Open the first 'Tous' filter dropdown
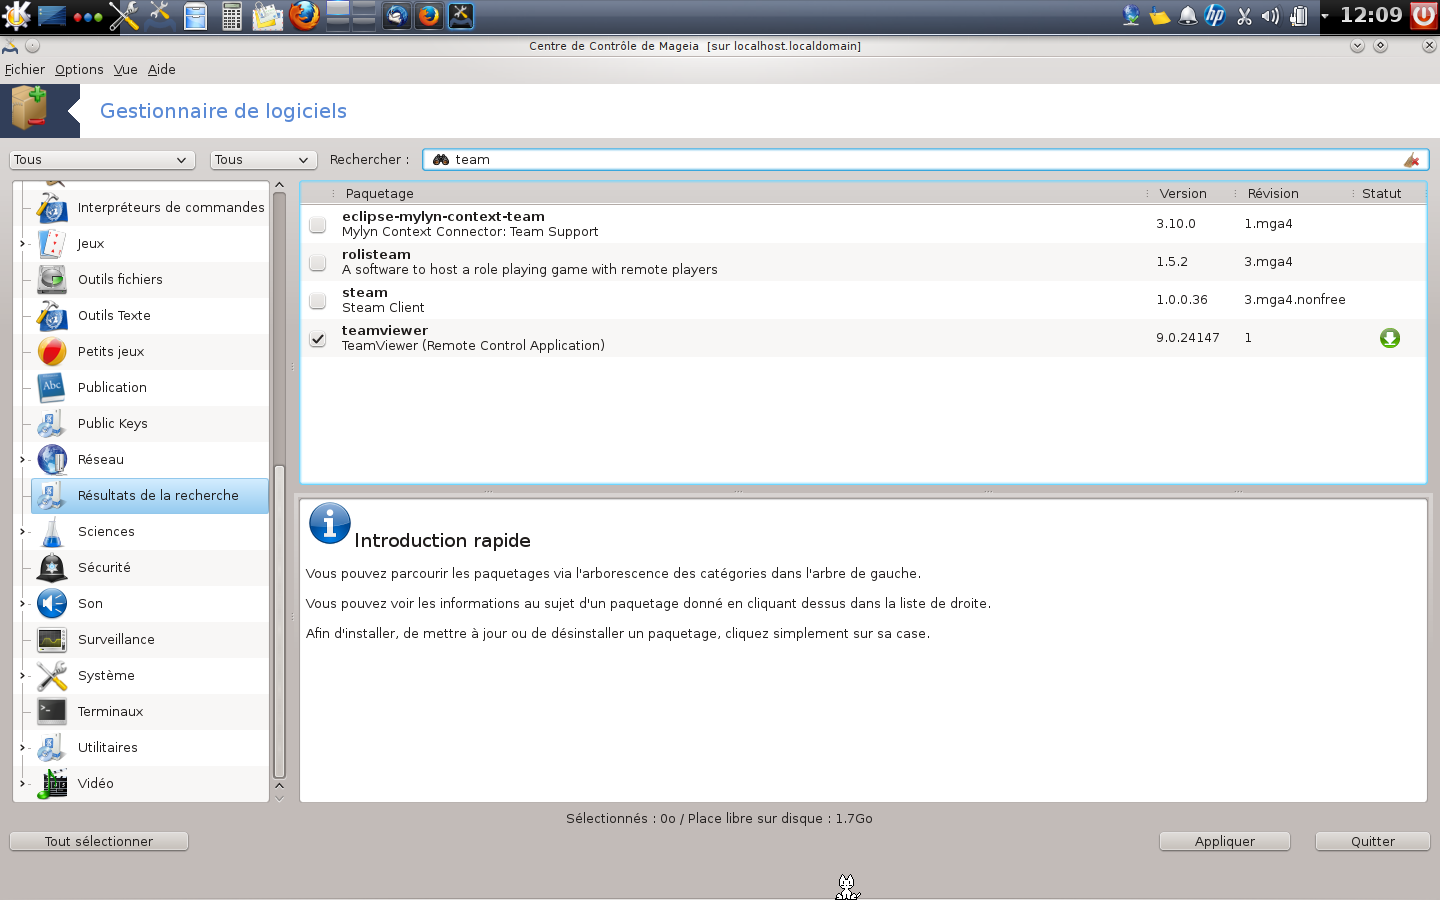 pyautogui.click(x=102, y=160)
